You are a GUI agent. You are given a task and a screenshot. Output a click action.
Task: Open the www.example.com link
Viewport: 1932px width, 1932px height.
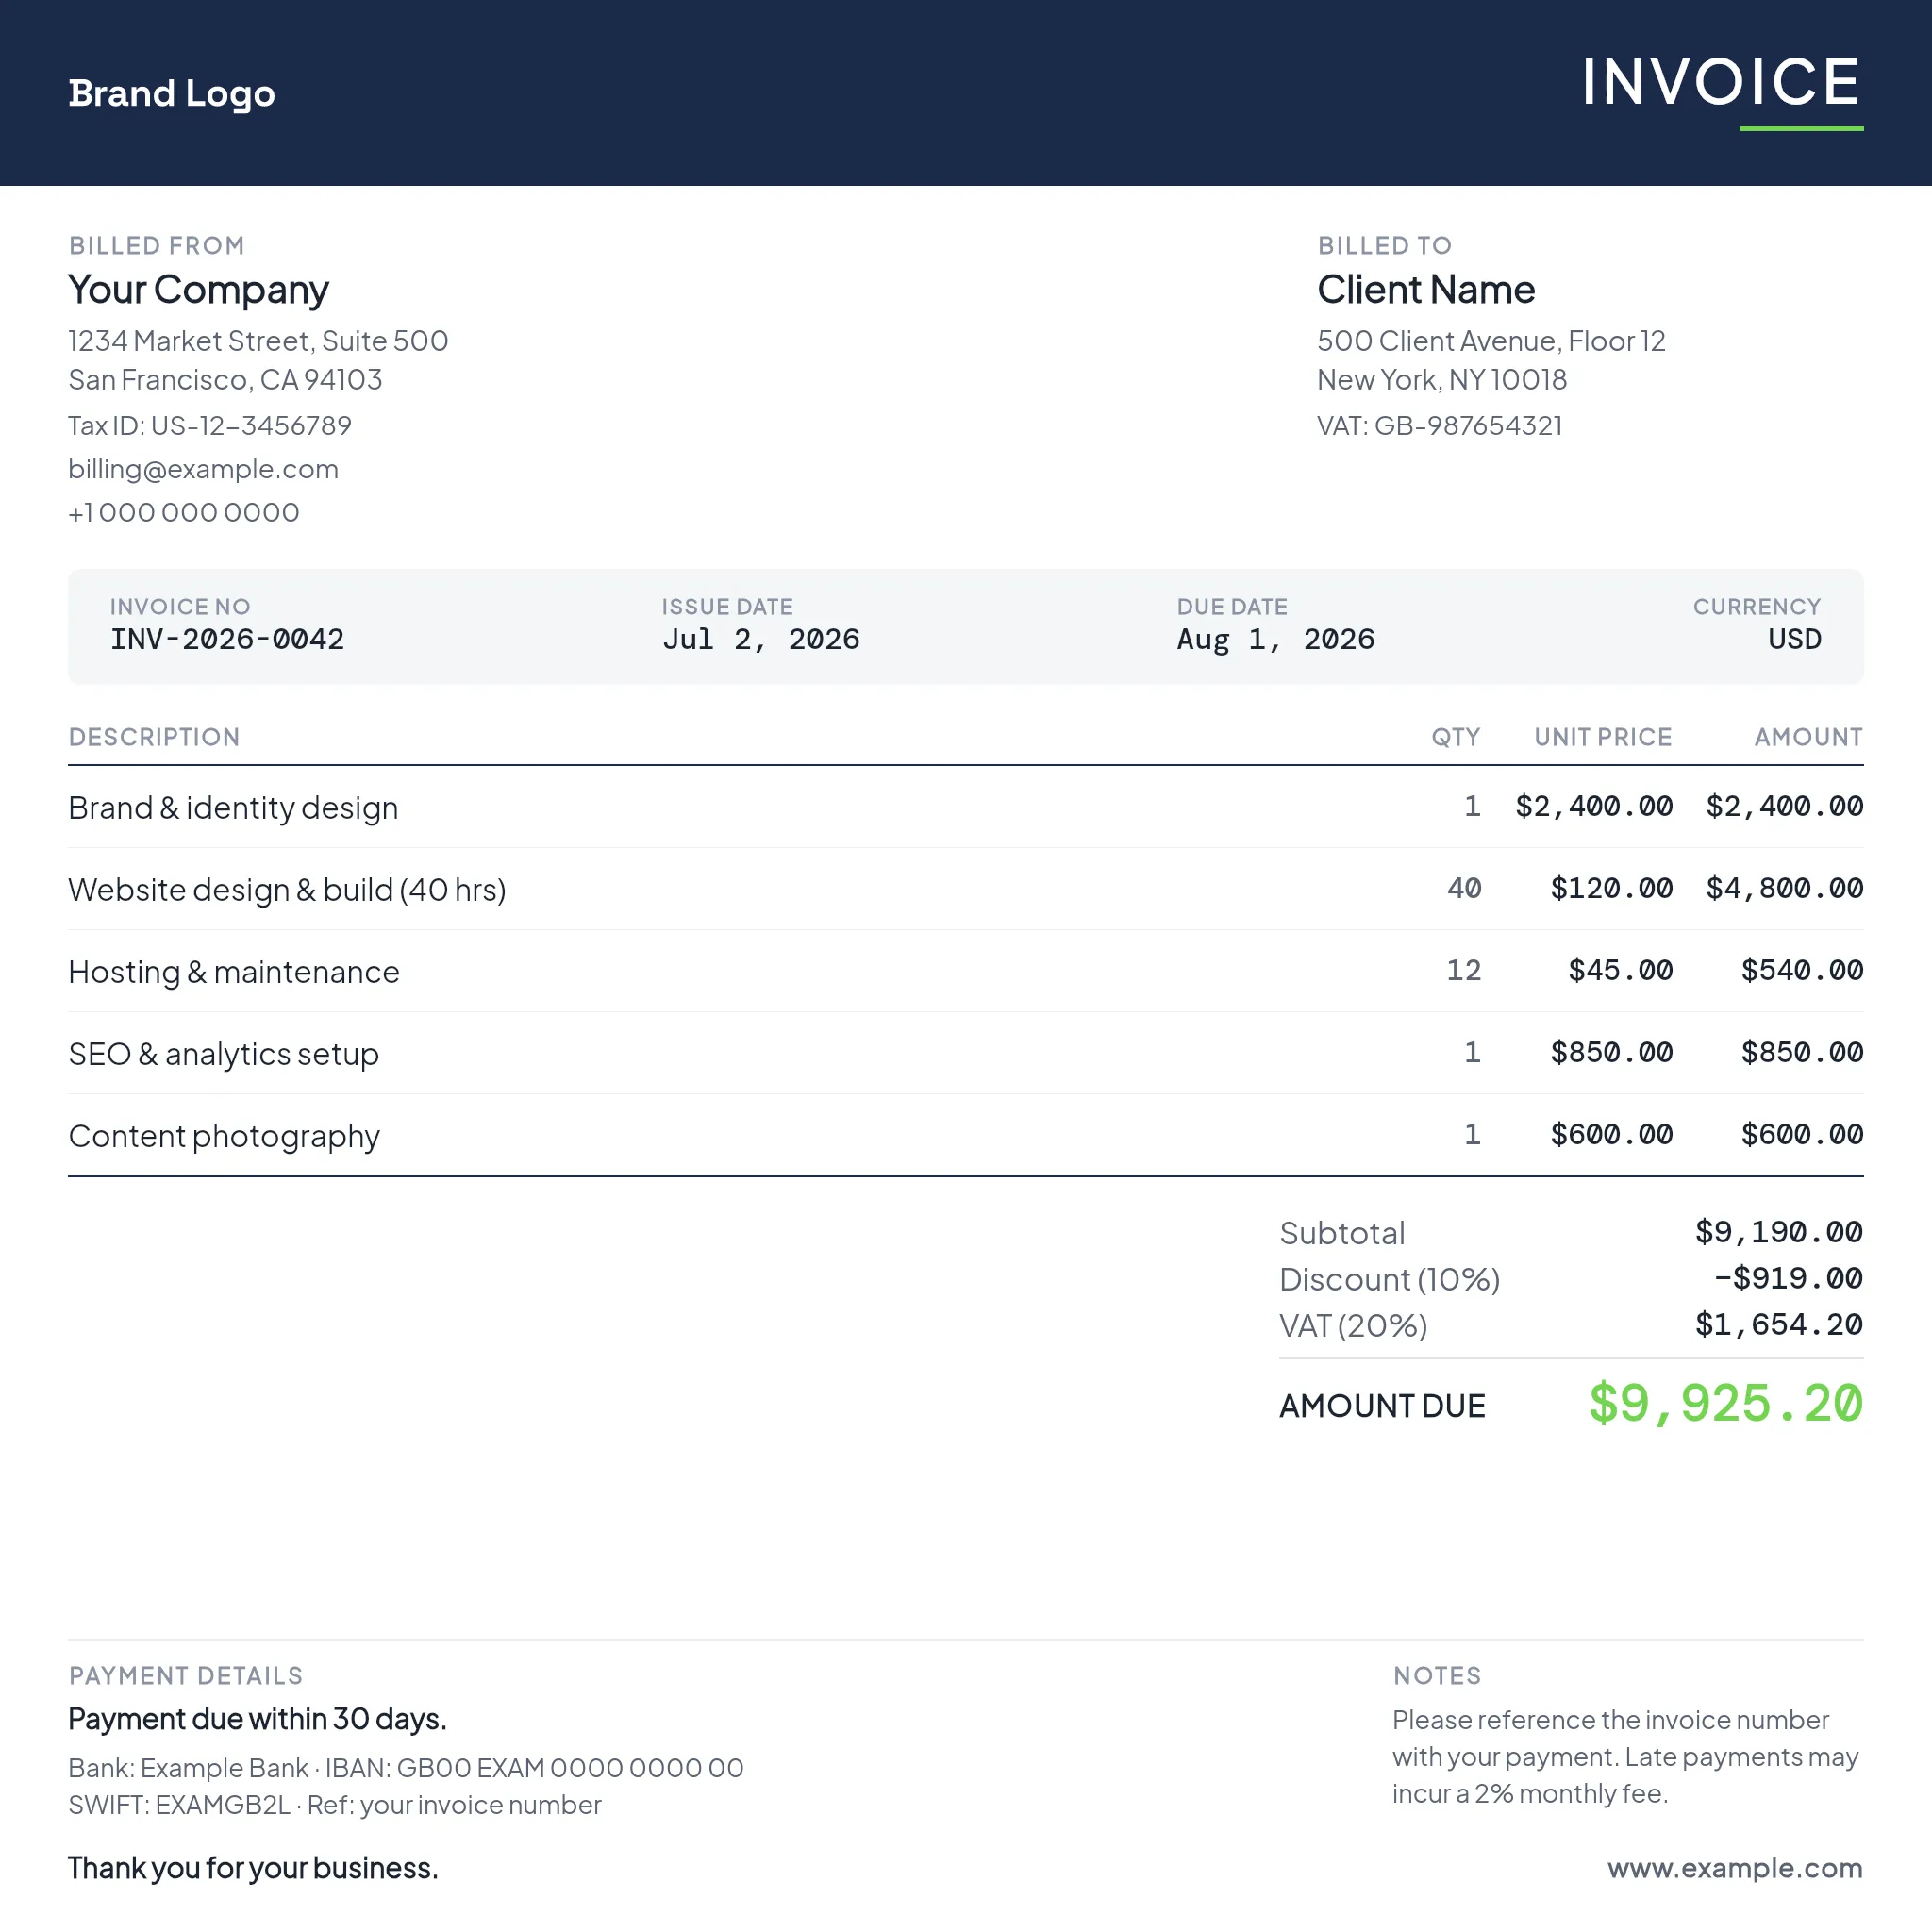coord(1734,1868)
